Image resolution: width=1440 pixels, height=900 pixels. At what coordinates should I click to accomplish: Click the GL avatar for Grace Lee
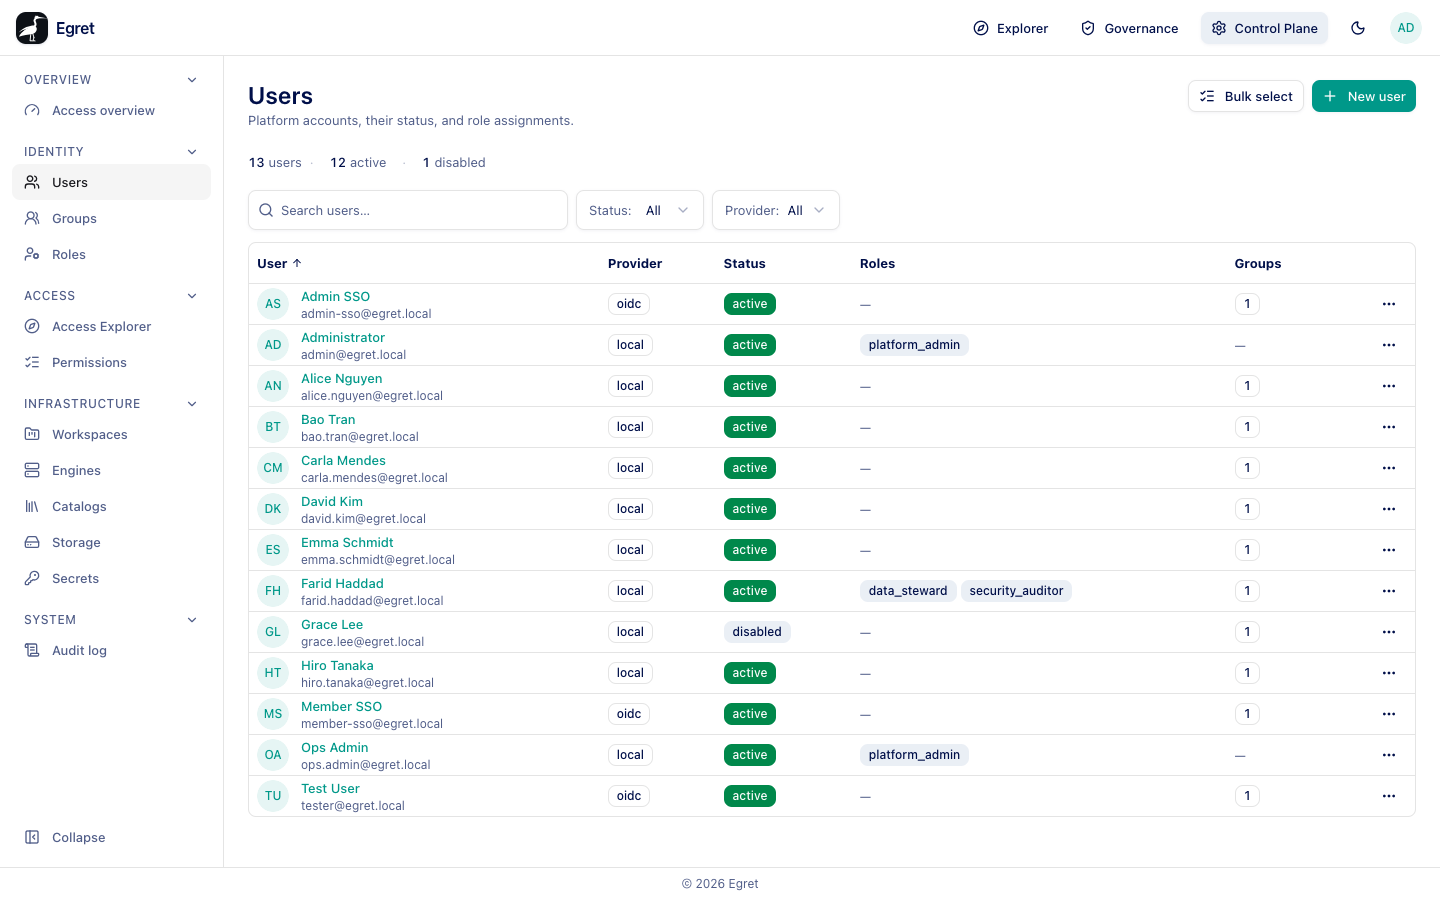coord(273,632)
